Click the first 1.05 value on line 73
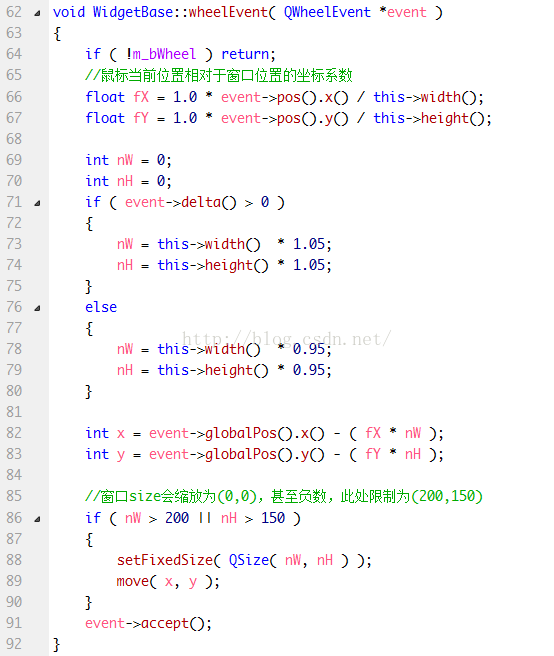554x656 pixels. (309, 244)
